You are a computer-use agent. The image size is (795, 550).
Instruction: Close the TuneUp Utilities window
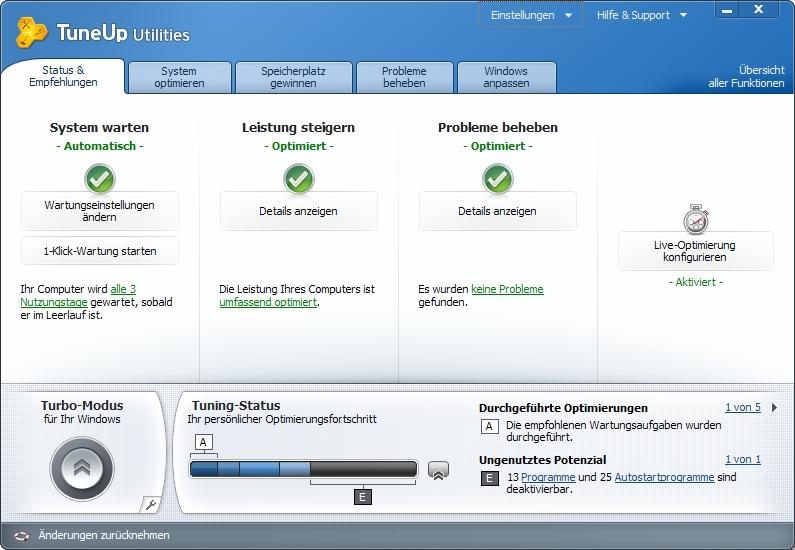[758, 10]
